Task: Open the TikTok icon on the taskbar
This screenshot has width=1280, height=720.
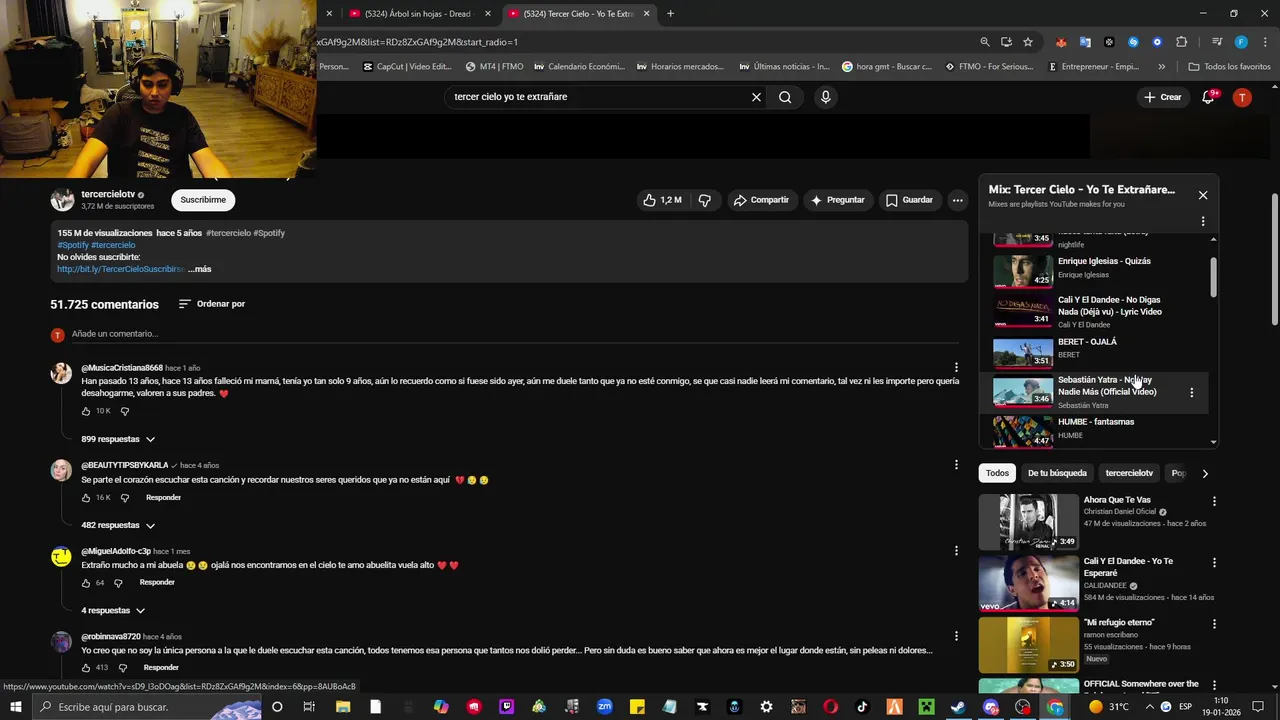Action: click(862, 707)
